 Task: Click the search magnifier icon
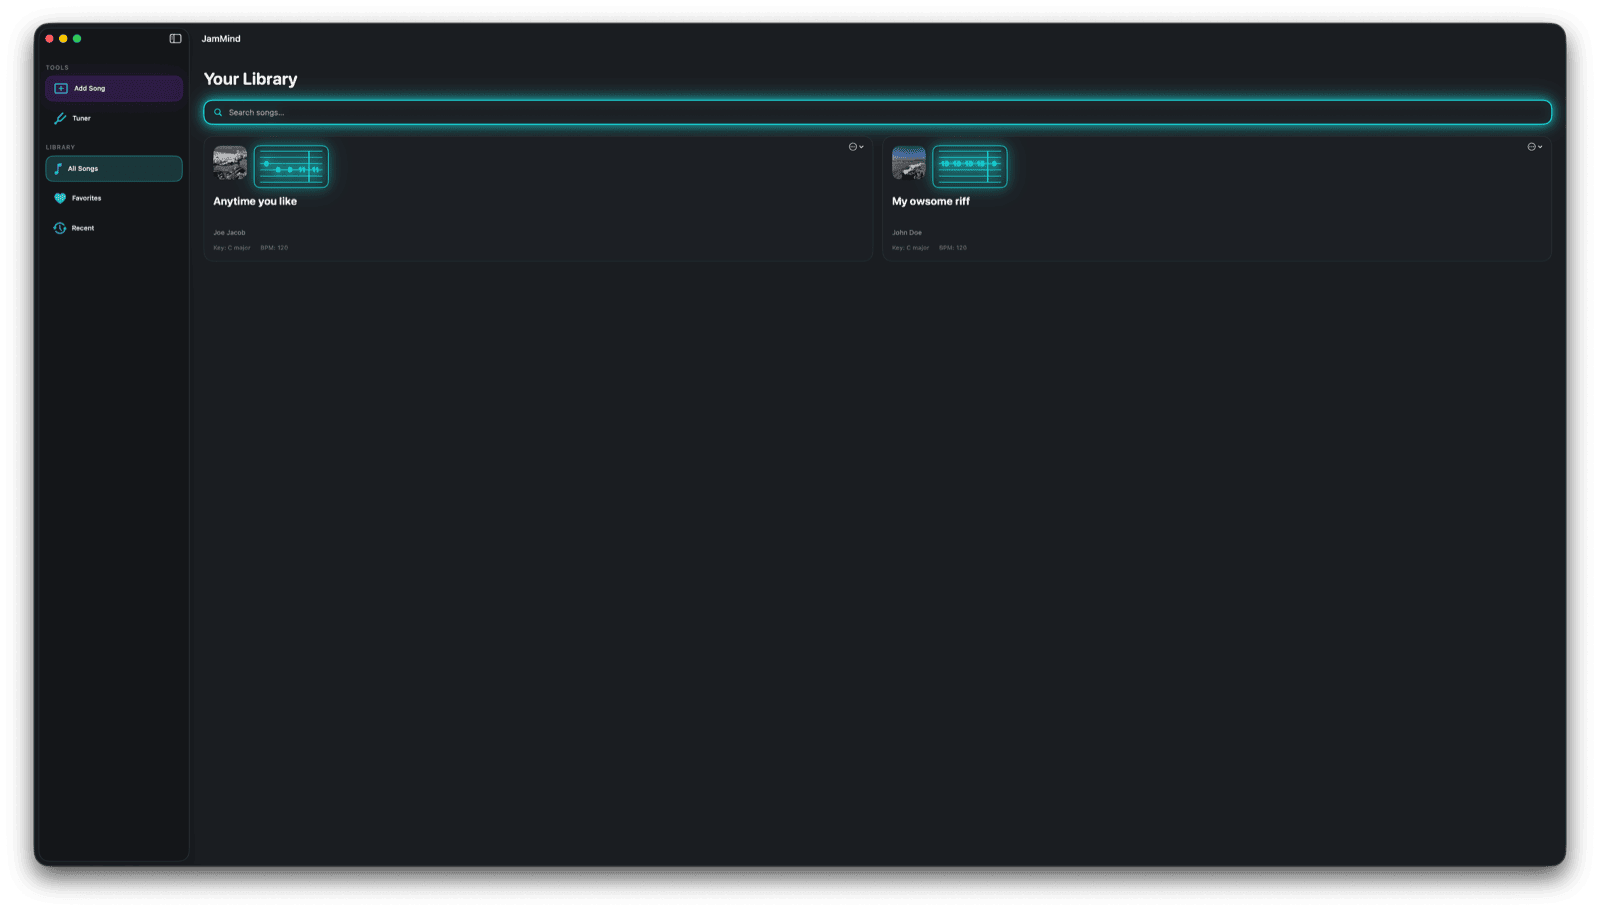pyautogui.click(x=218, y=112)
